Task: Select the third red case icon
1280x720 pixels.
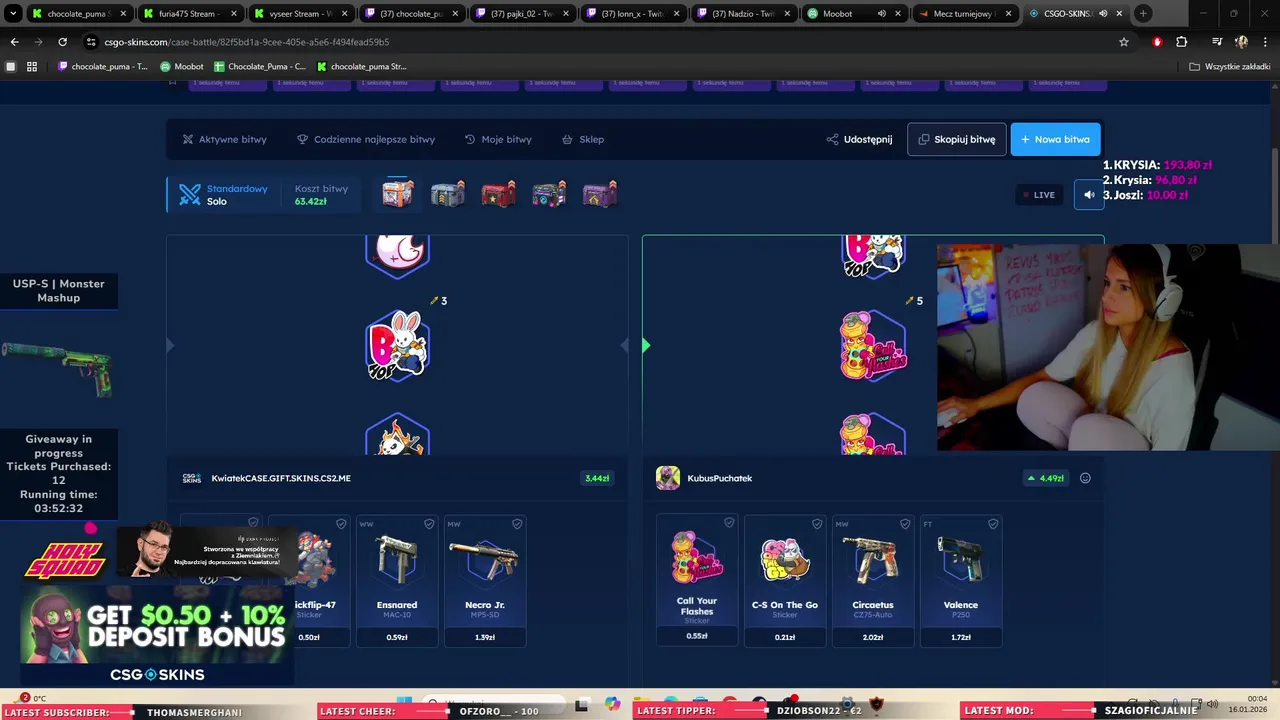Action: click(x=498, y=194)
